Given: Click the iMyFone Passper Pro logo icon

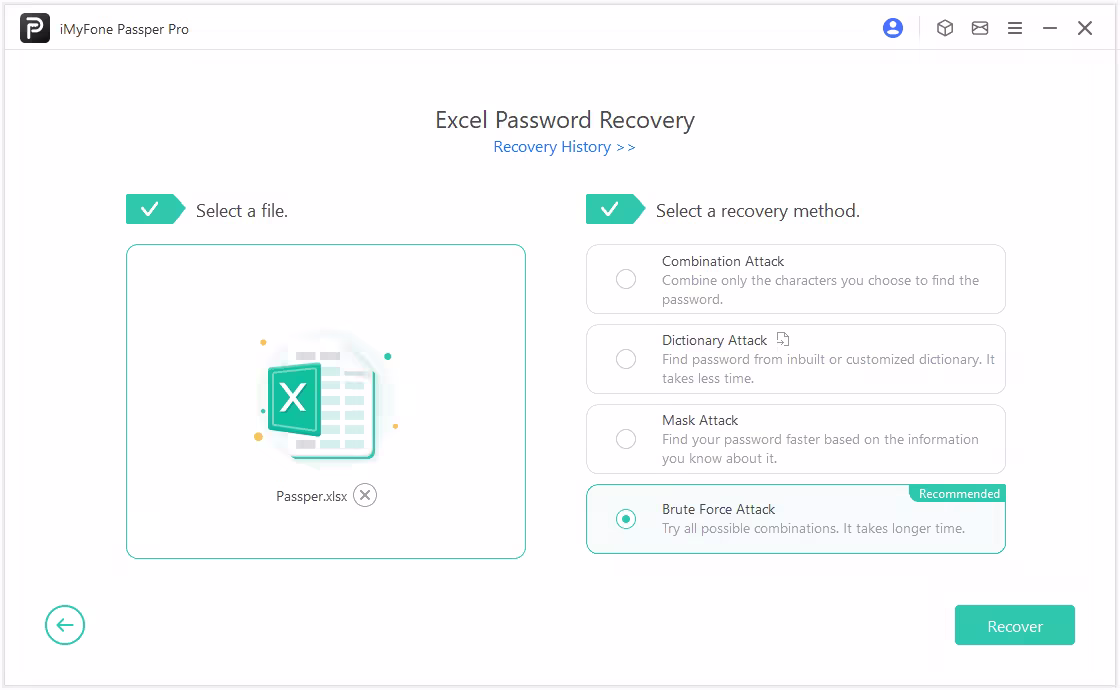Looking at the screenshot, I should click(34, 29).
